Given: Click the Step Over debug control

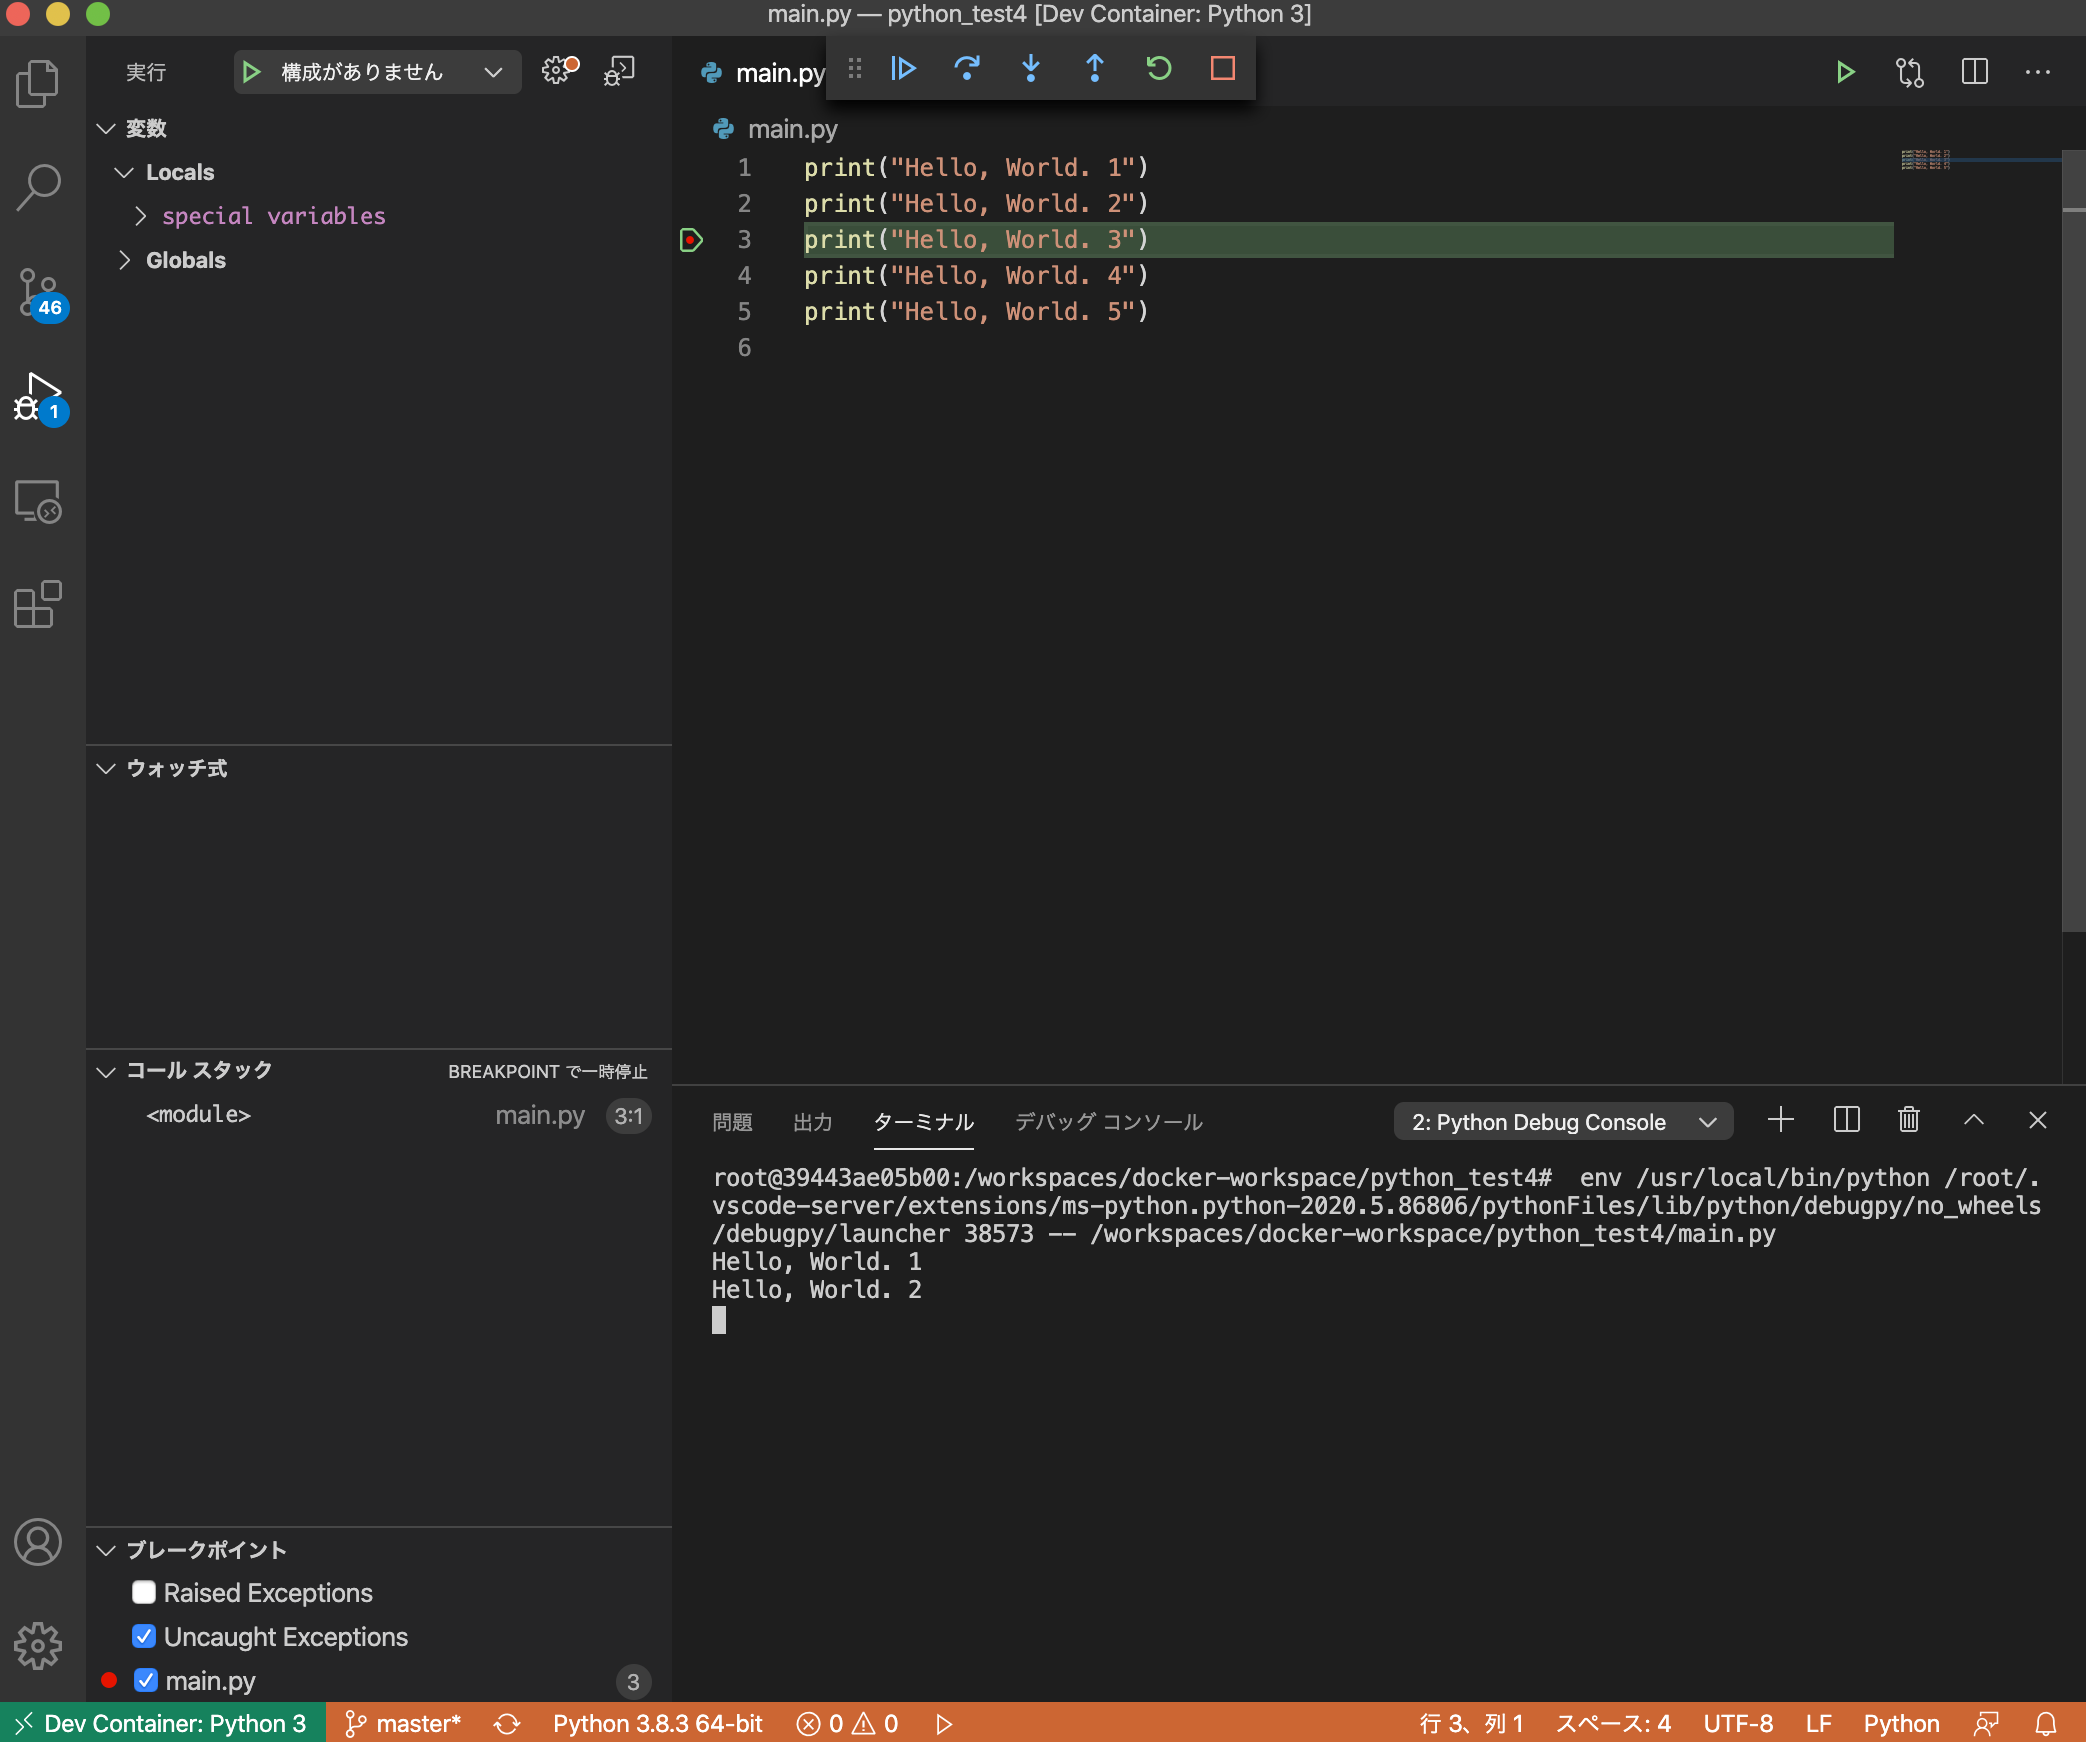Looking at the screenshot, I should pos(966,69).
